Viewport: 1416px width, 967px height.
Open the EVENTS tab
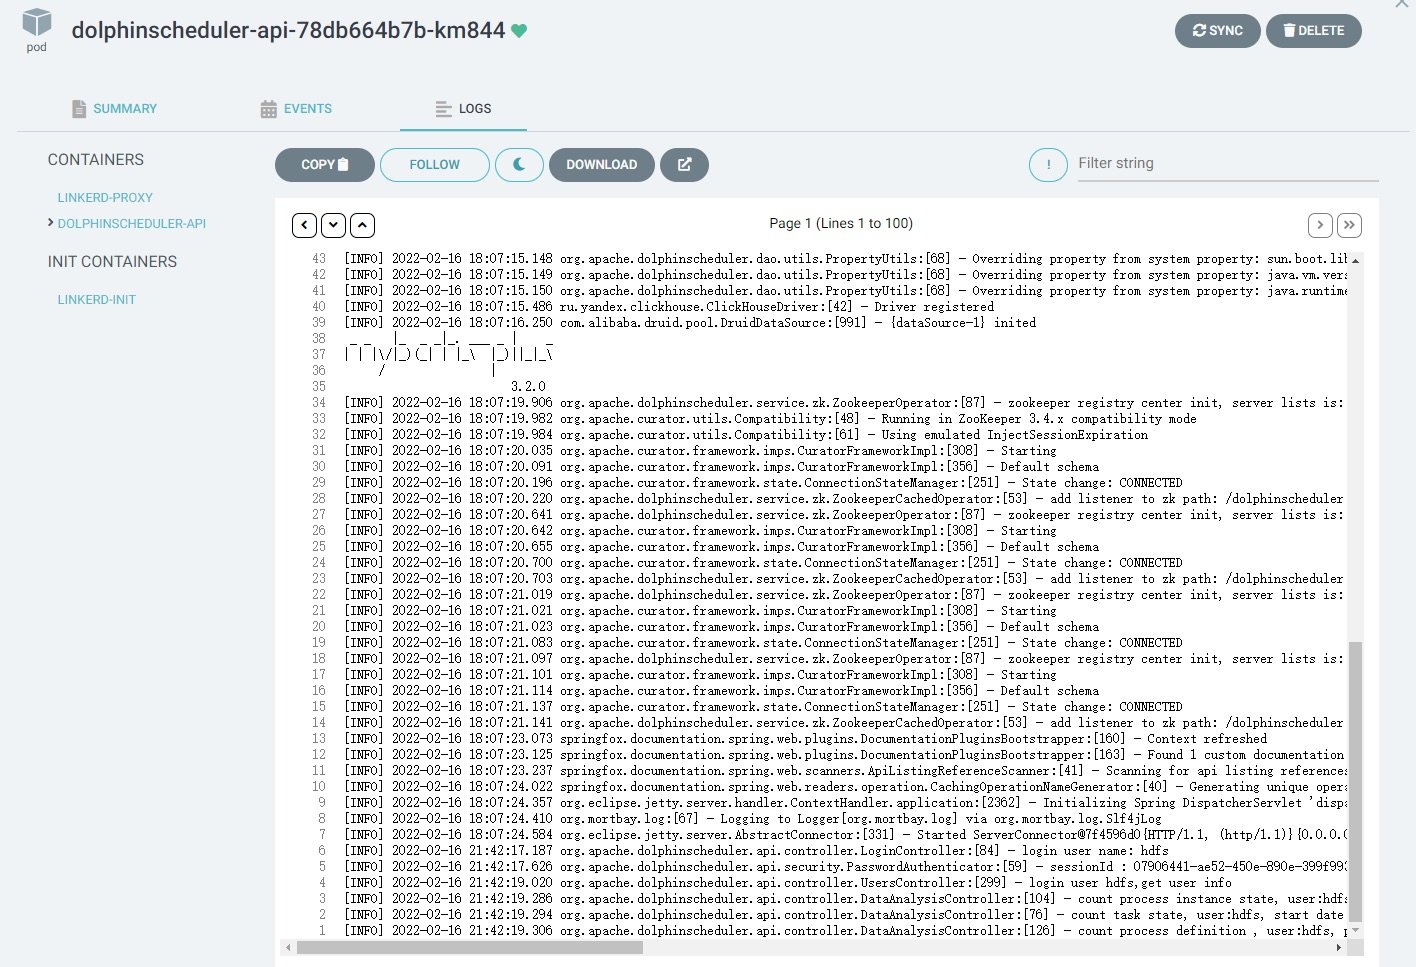296,109
